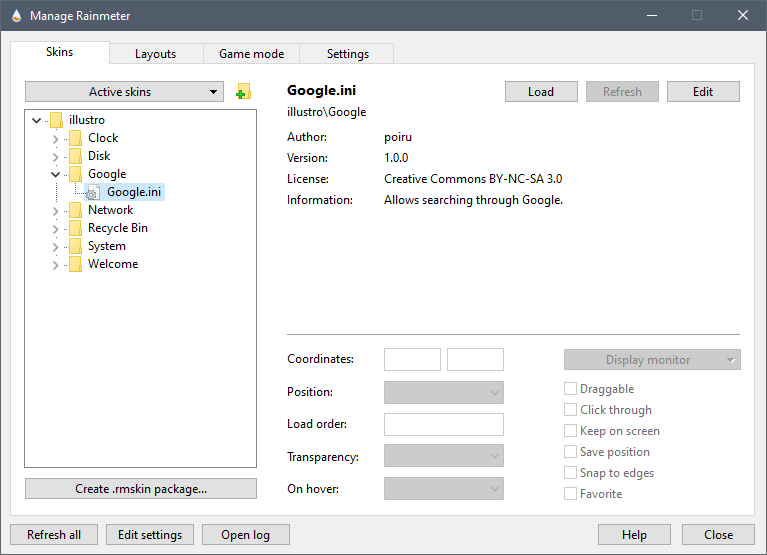Select the Clock tree label
The width and height of the screenshot is (767, 555).
pyautogui.click(x=103, y=138)
